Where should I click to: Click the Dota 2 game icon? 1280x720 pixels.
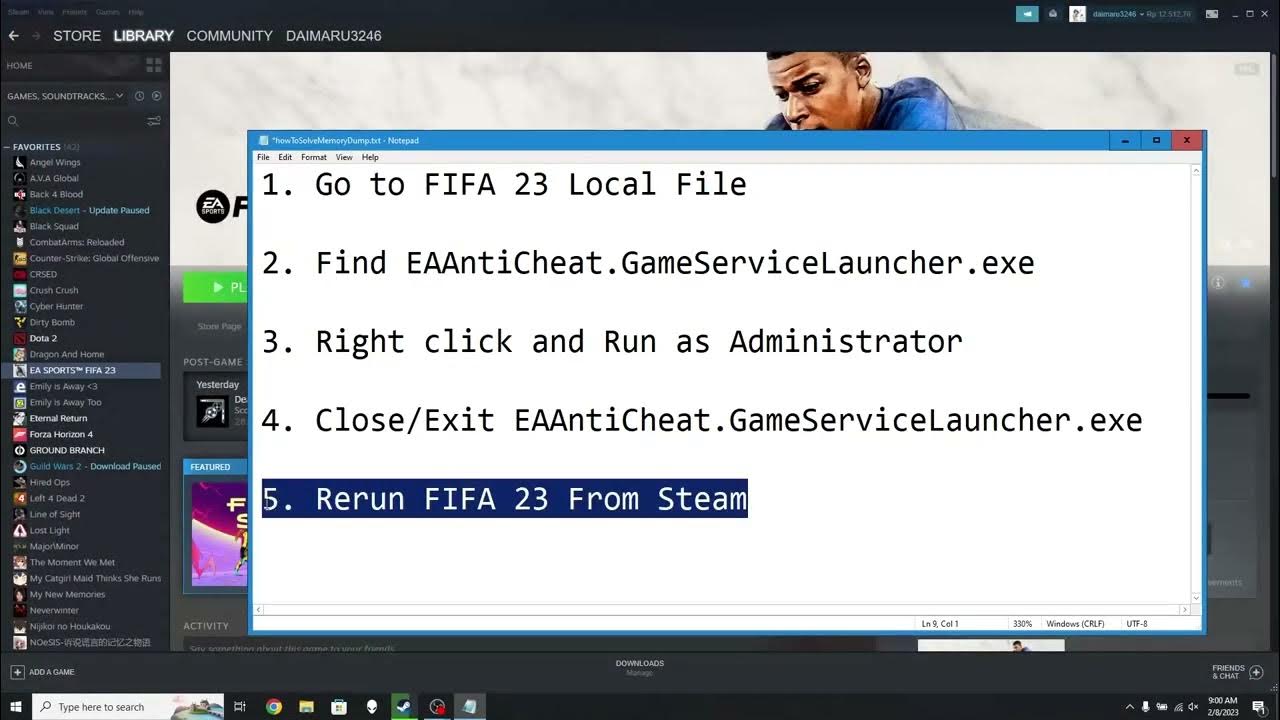coord(20,338)
